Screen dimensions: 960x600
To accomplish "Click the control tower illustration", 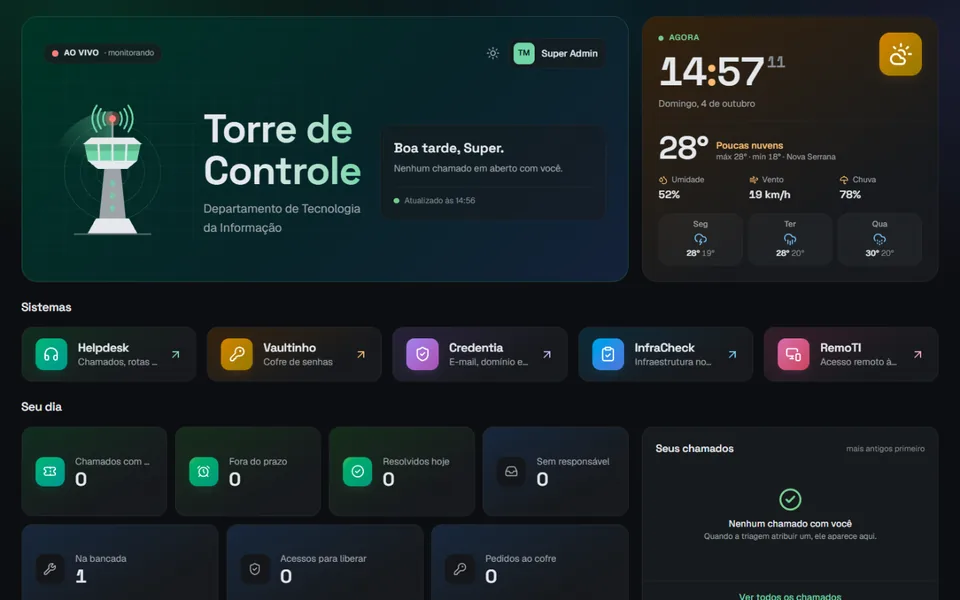I will click(x=112, y=170).
